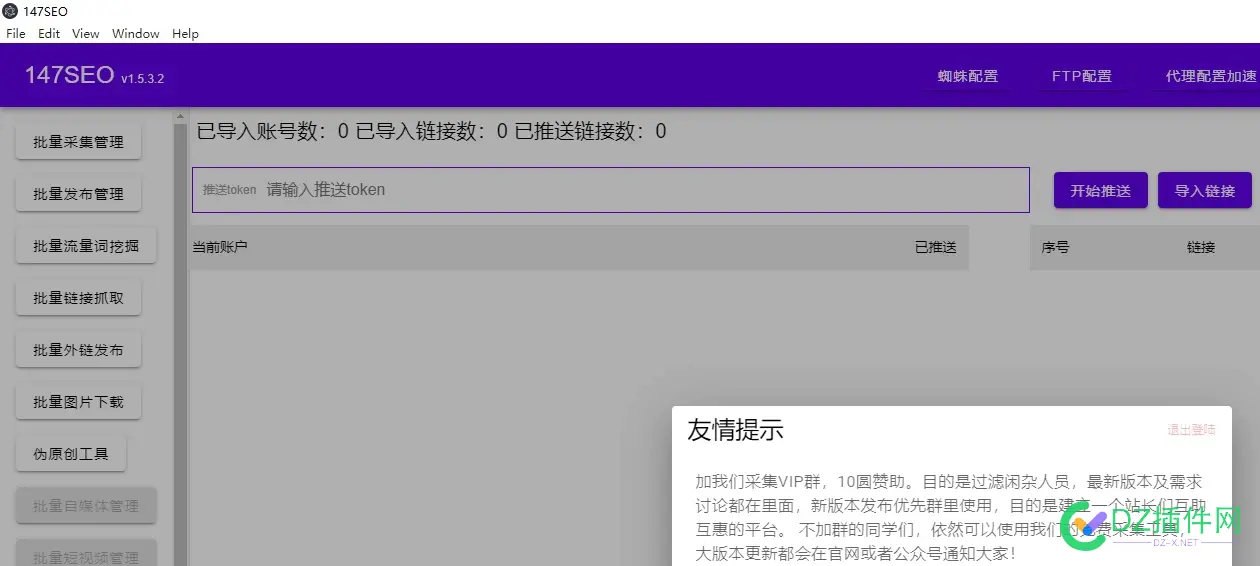Click the 序号 column header

click(x=1055, y=247)
